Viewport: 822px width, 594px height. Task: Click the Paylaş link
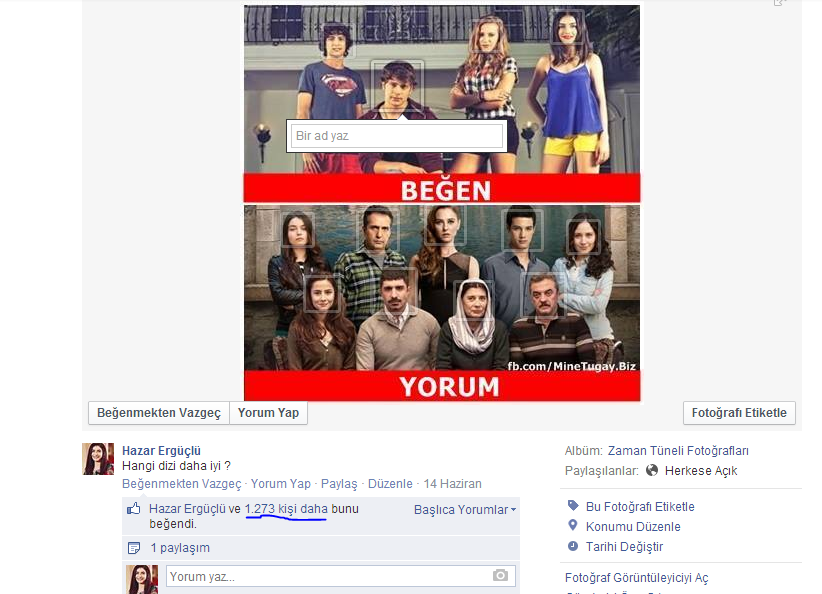[339, 484]
